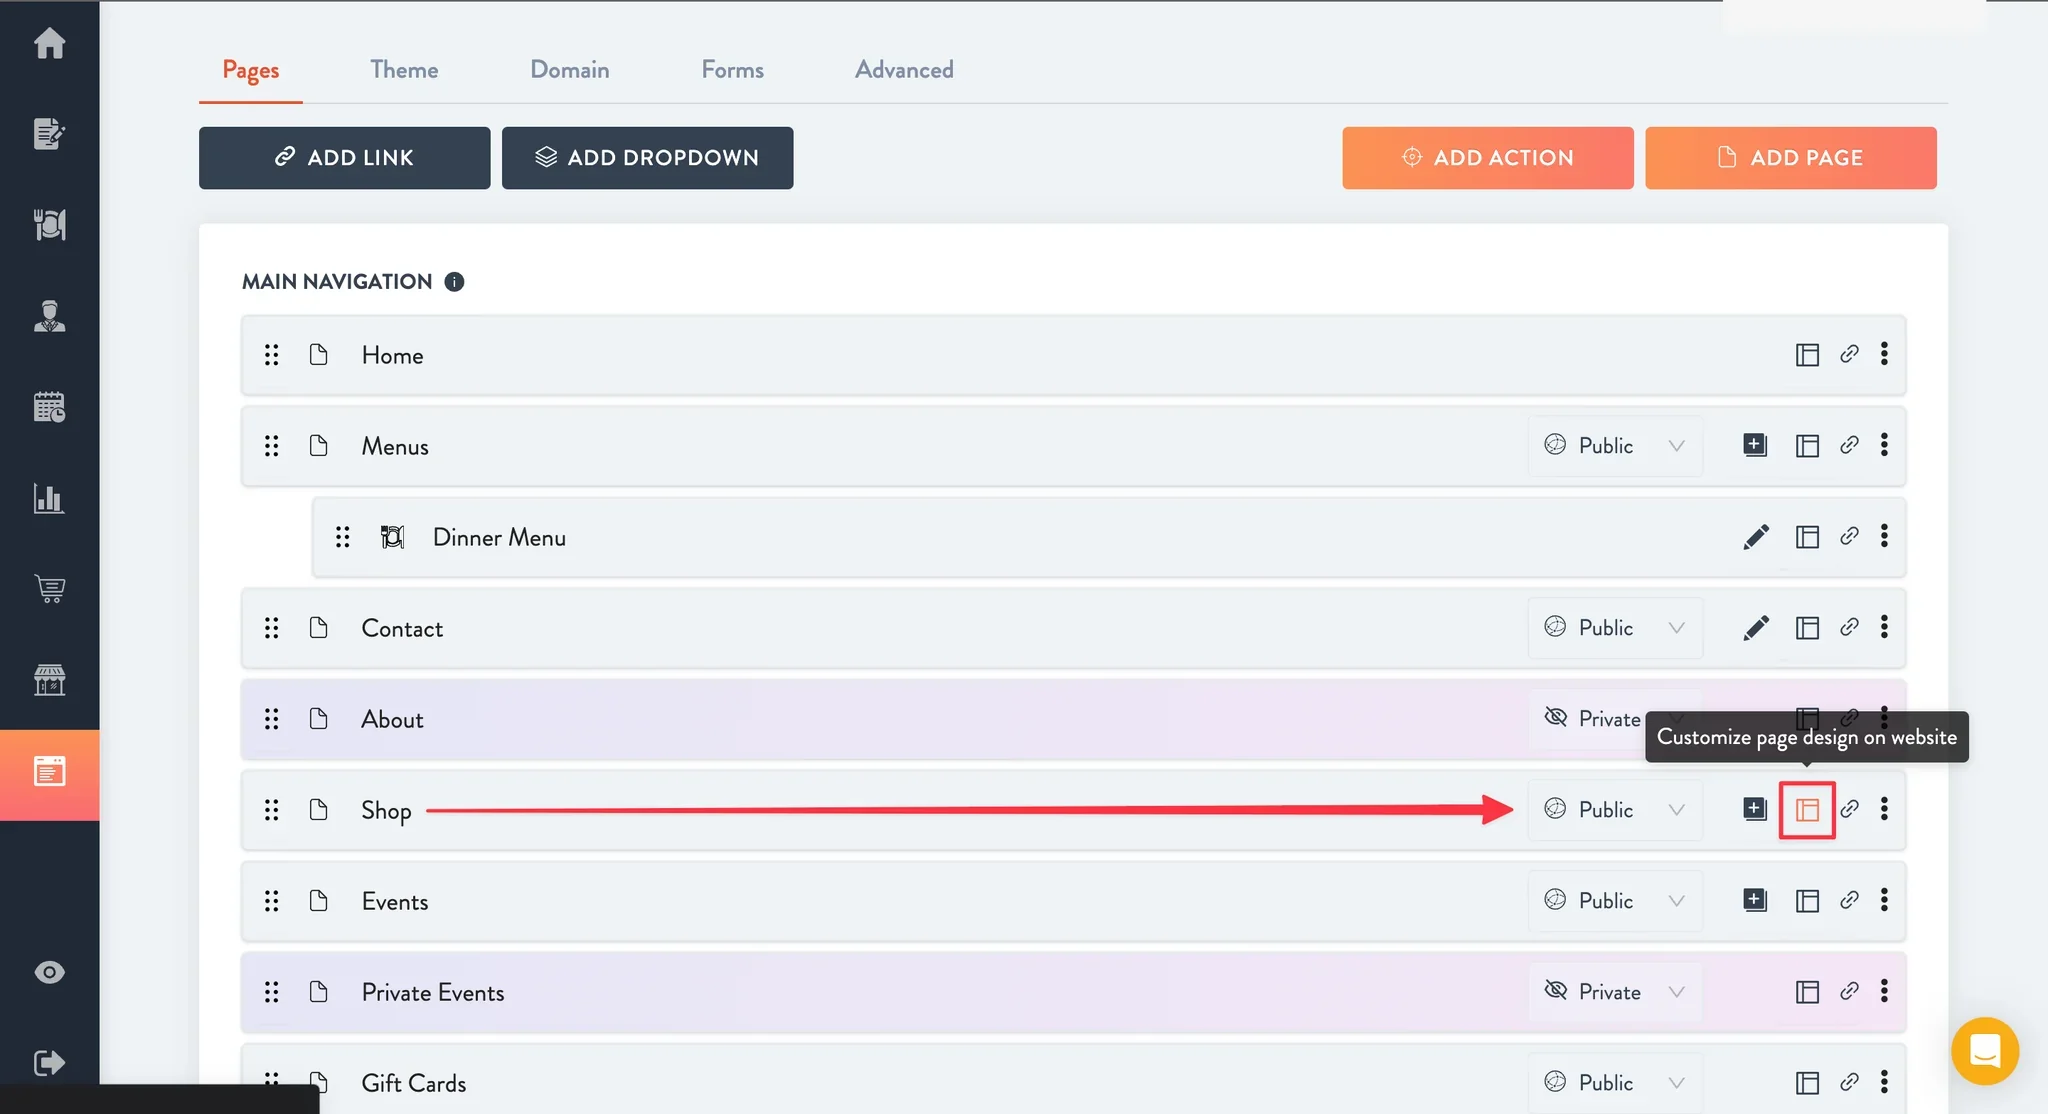
Task: Open the notes/edit icon in sidebar
Action: coord(49,133)
